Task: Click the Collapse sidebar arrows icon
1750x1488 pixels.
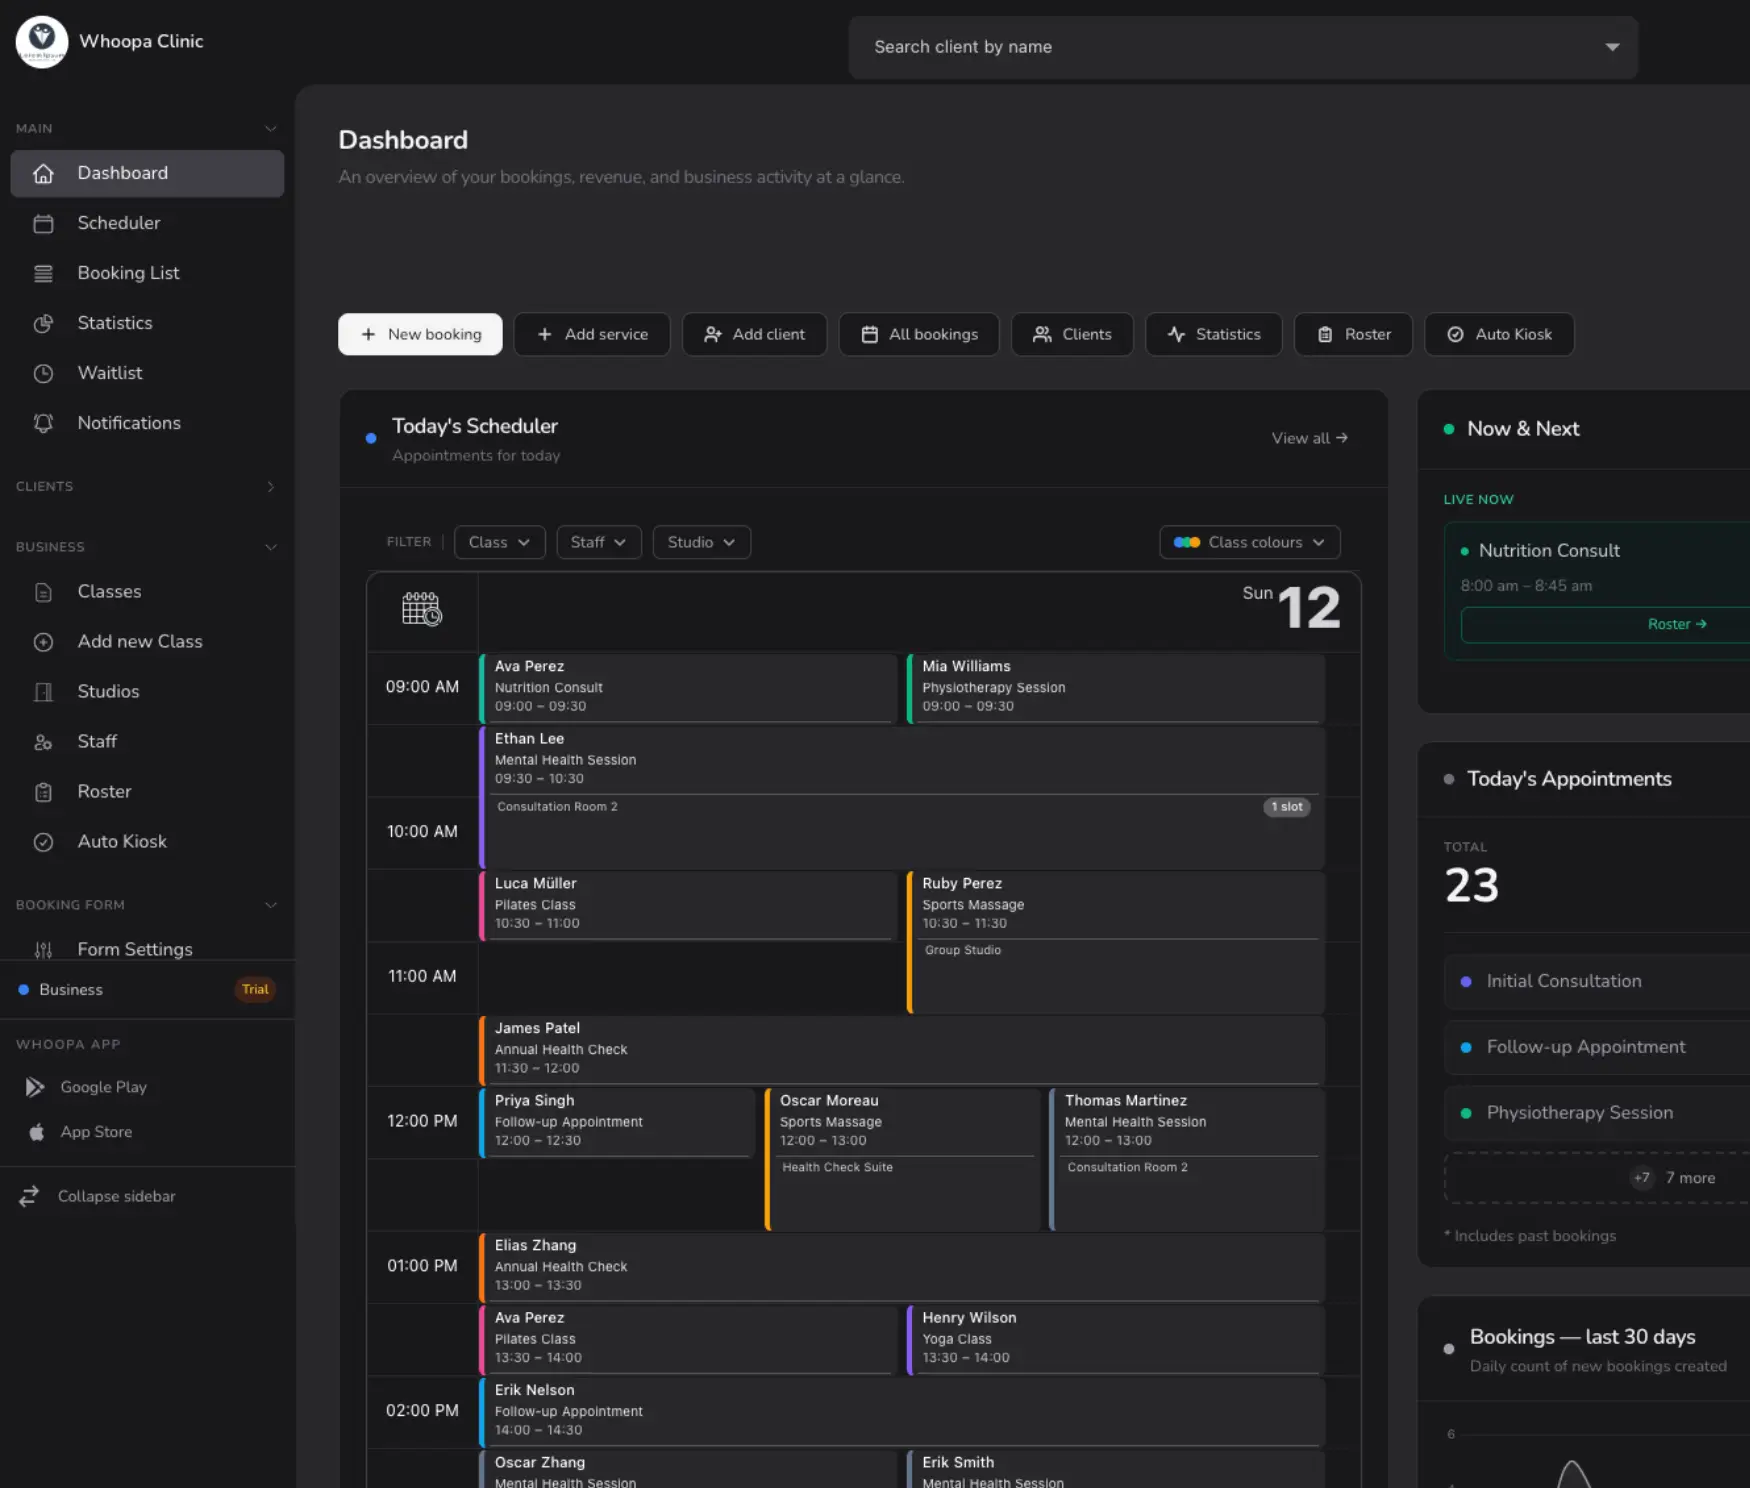Action: click(29, 1196)
